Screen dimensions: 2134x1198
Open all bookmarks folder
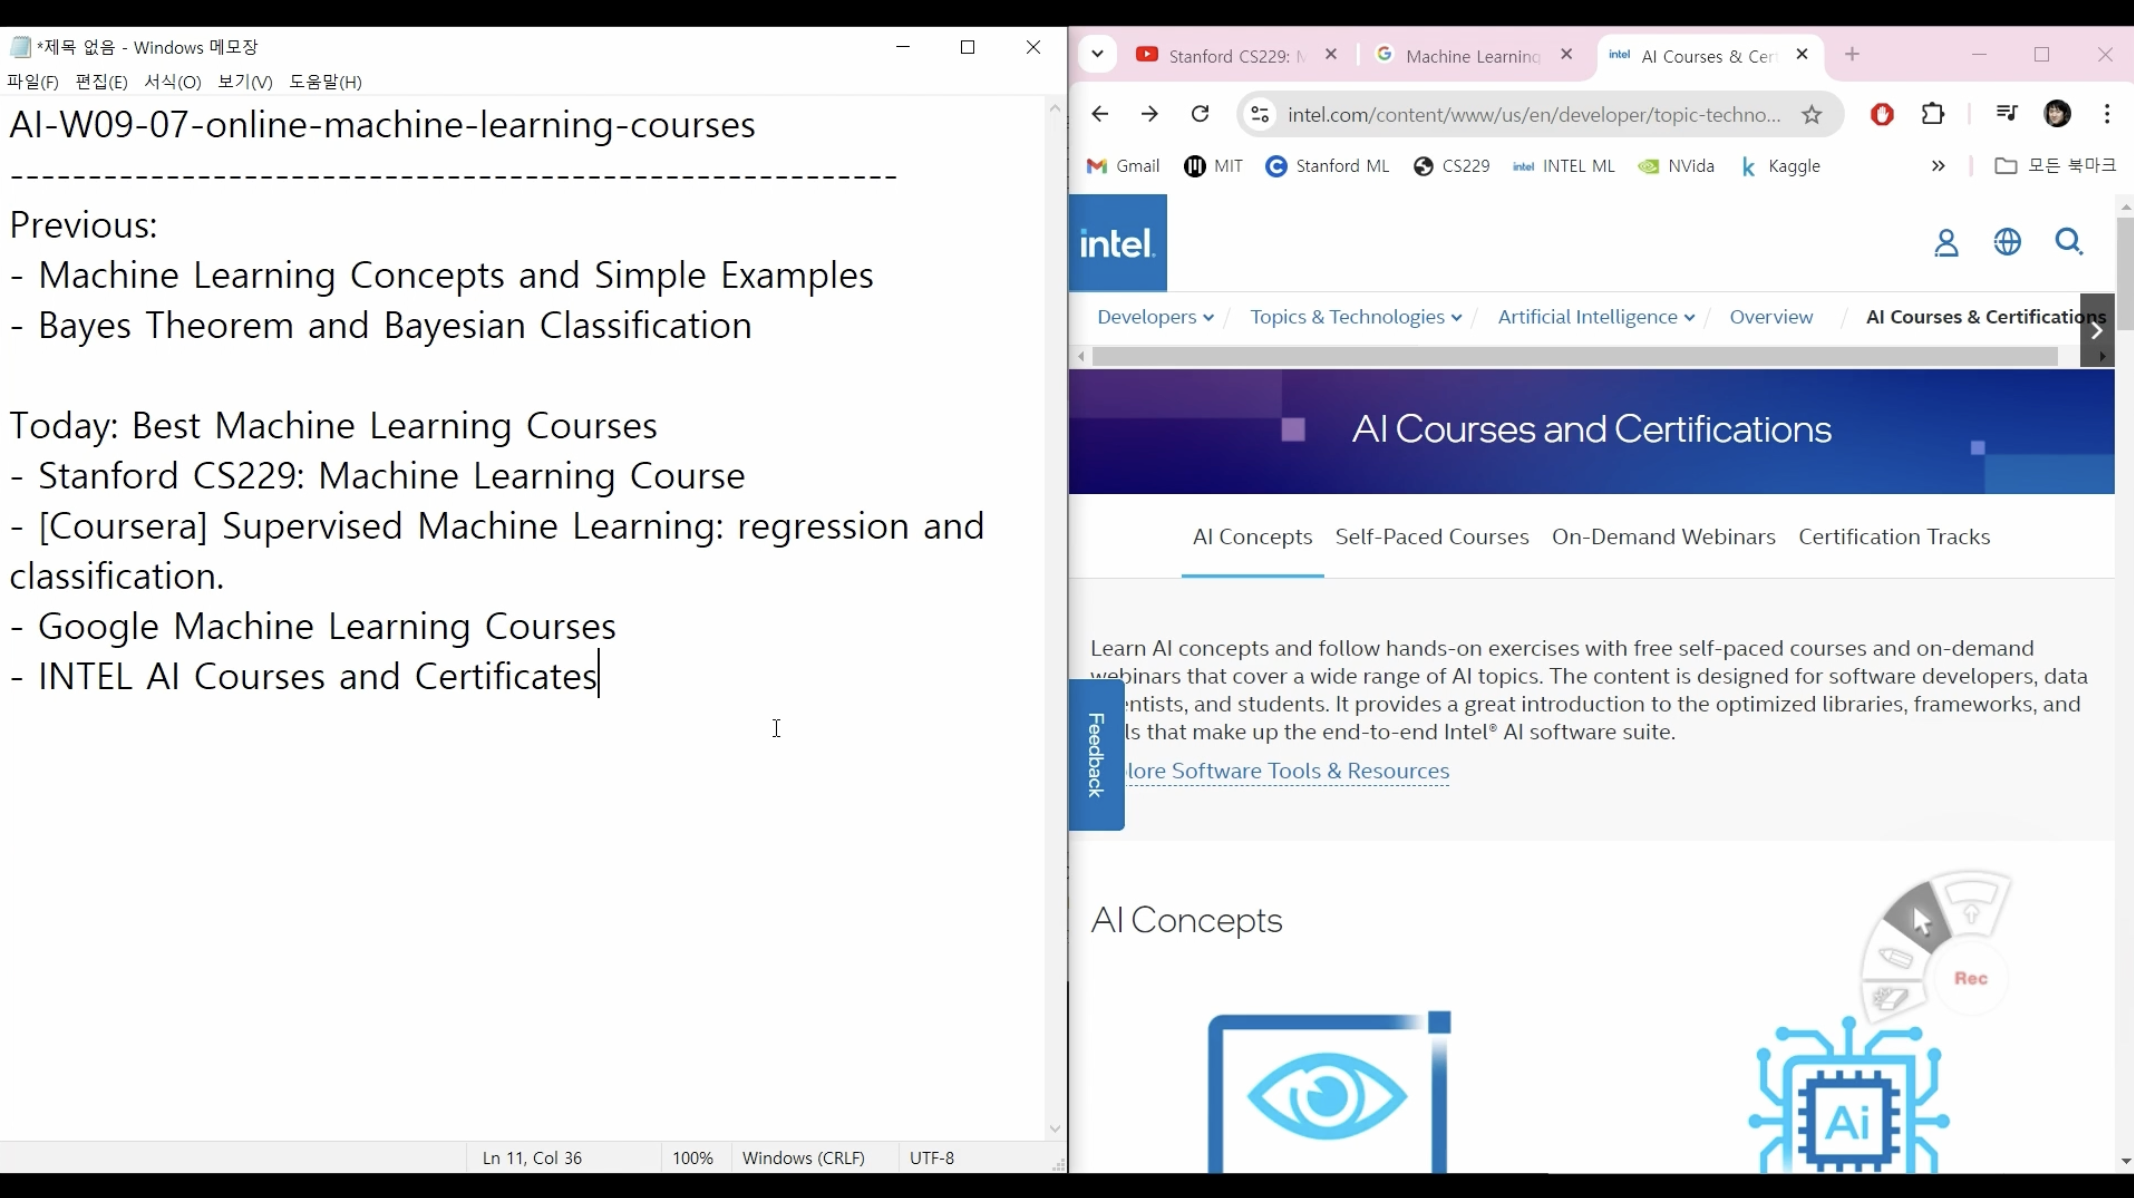[2055, 165]
